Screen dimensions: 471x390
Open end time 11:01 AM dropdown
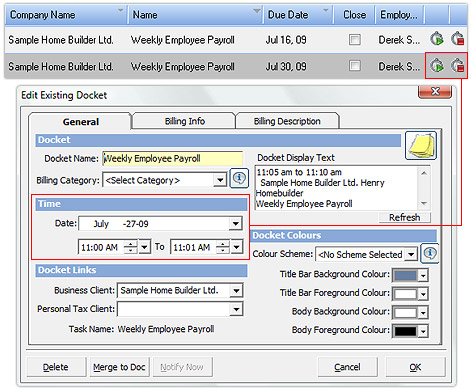click(x=237, y=247)
